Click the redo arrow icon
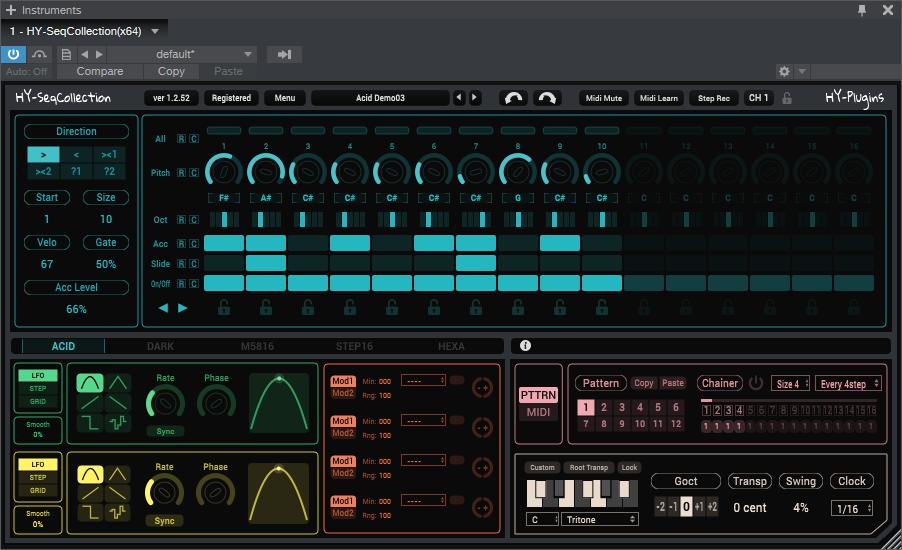902x550 pixels. (547, 98)
